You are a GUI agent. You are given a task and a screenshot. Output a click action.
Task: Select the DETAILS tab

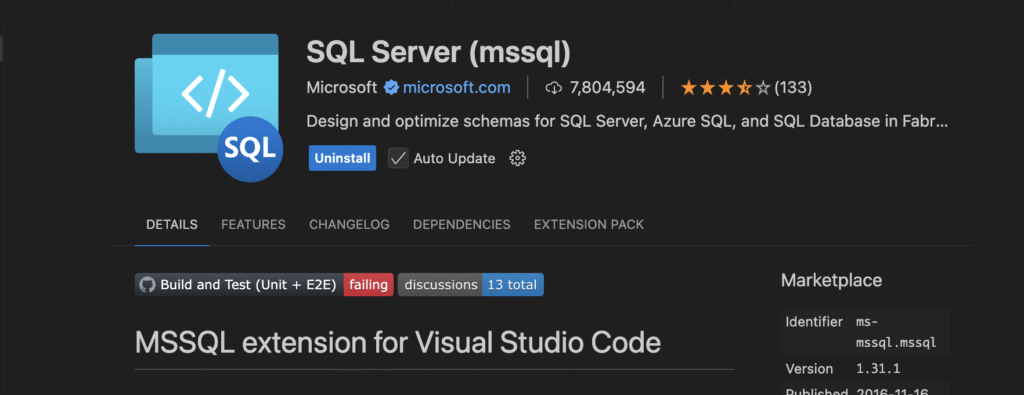coord(172,225)
